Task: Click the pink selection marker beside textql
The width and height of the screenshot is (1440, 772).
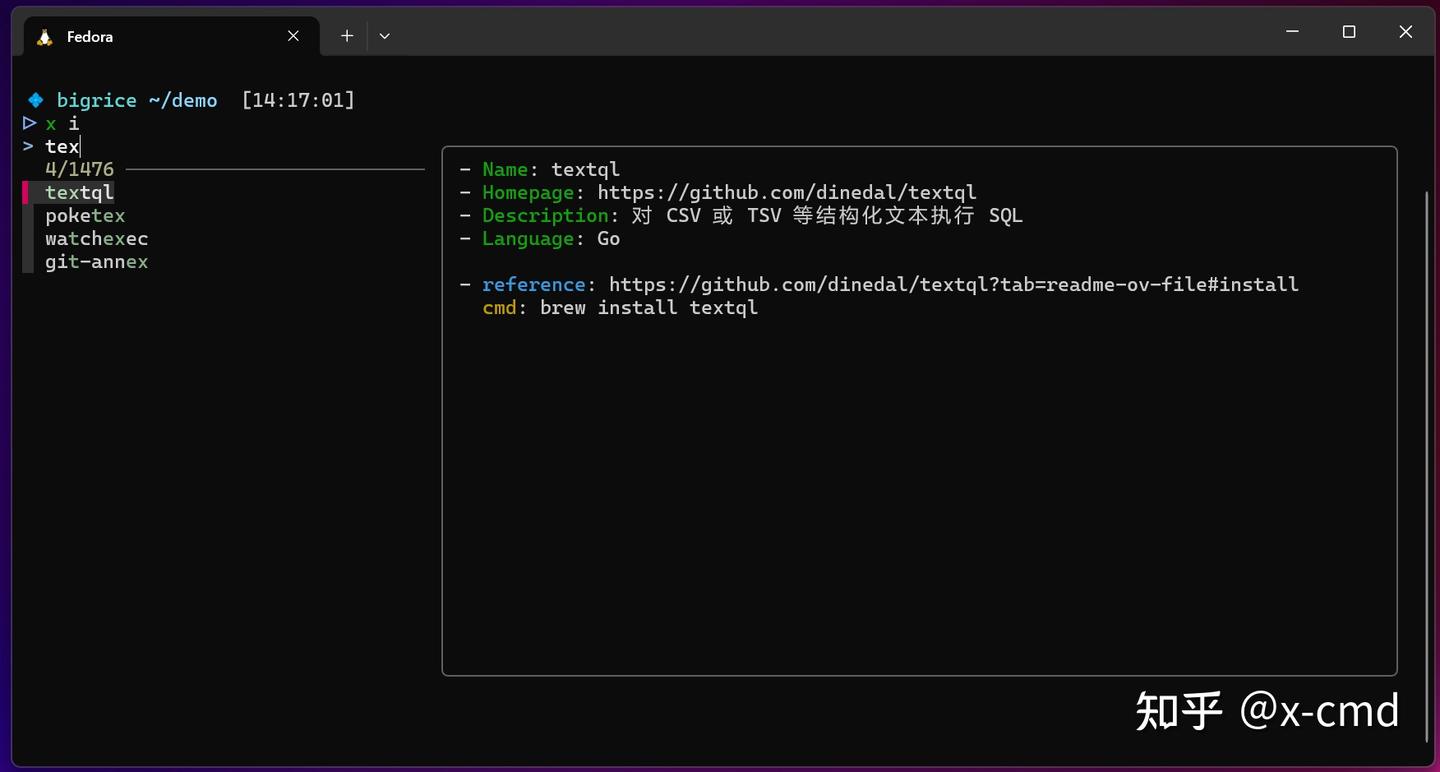Action: 27,191
